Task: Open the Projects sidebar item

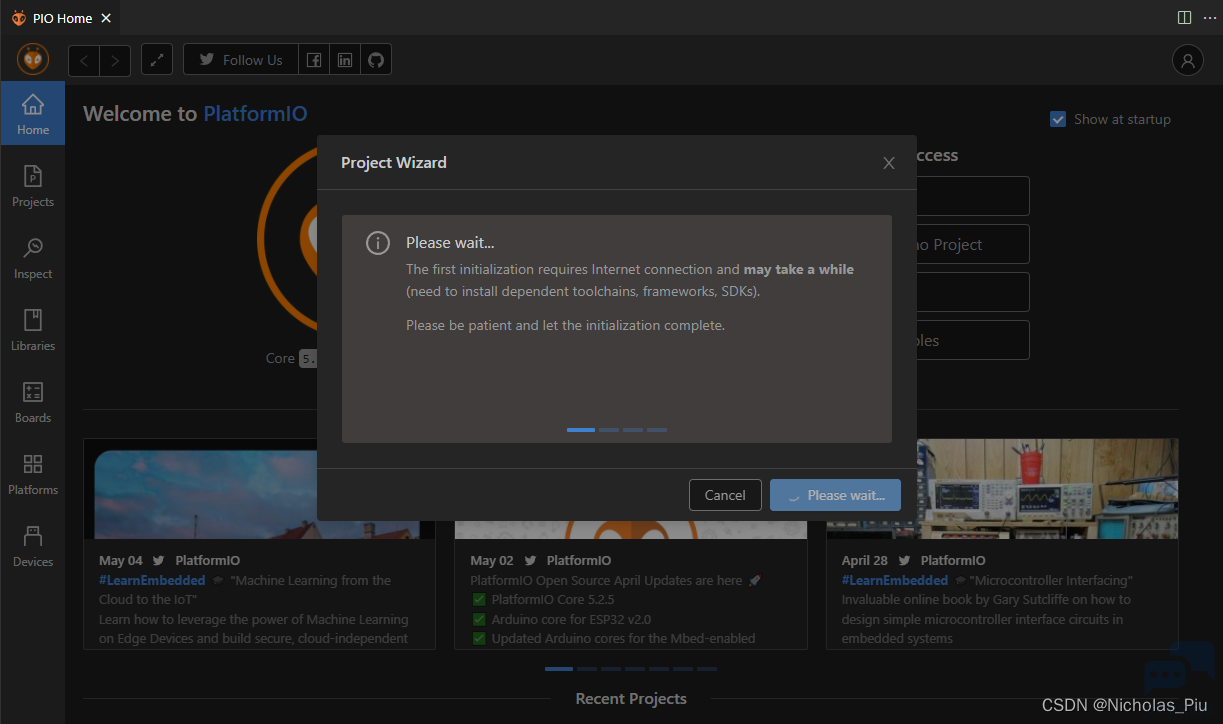Action: click(x=33, y=186)
